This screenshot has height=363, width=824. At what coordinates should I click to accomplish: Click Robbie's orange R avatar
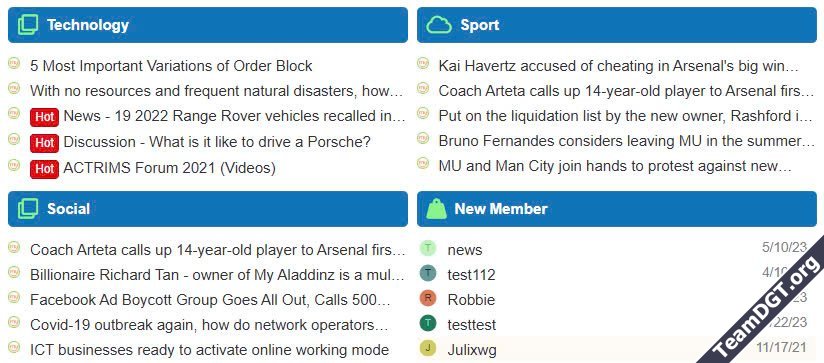[x=428, y=298]
